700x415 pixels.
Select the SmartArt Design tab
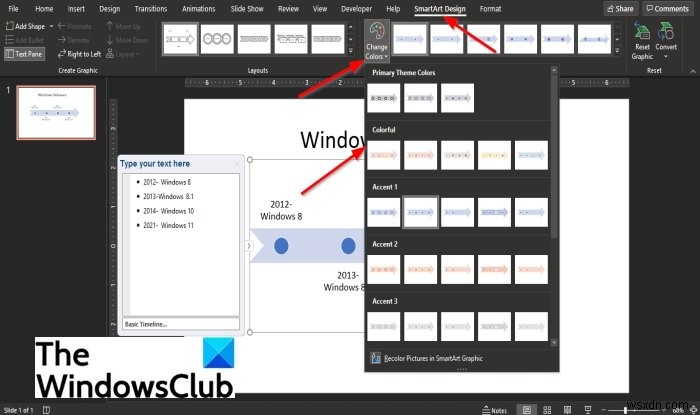pyautogui.click(x=440, y=8)
